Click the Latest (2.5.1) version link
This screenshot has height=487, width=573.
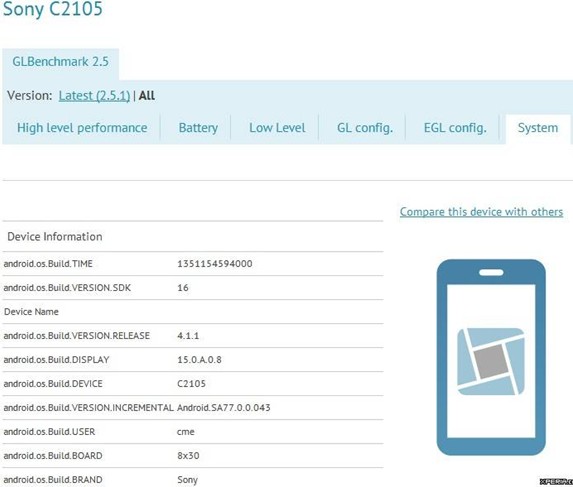94,96
